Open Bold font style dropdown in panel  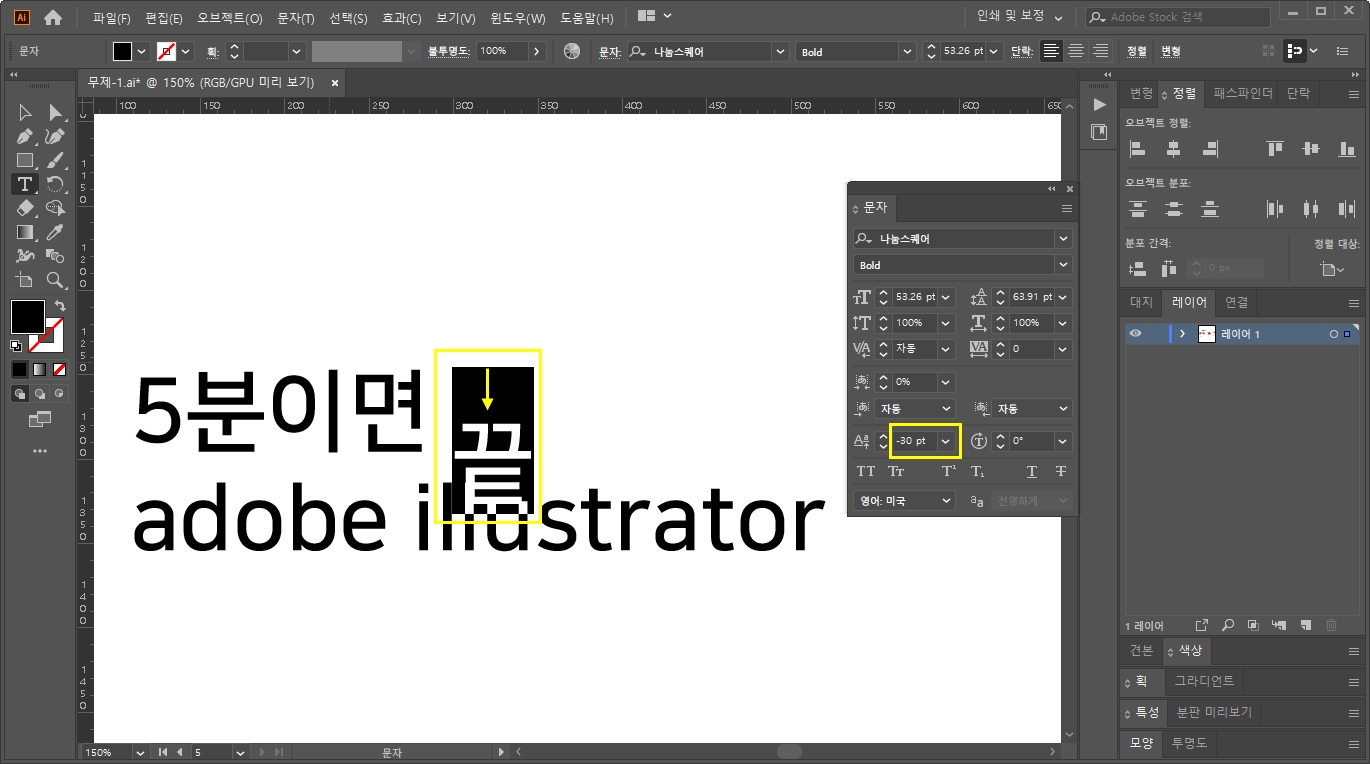[x=1063, y=265]
